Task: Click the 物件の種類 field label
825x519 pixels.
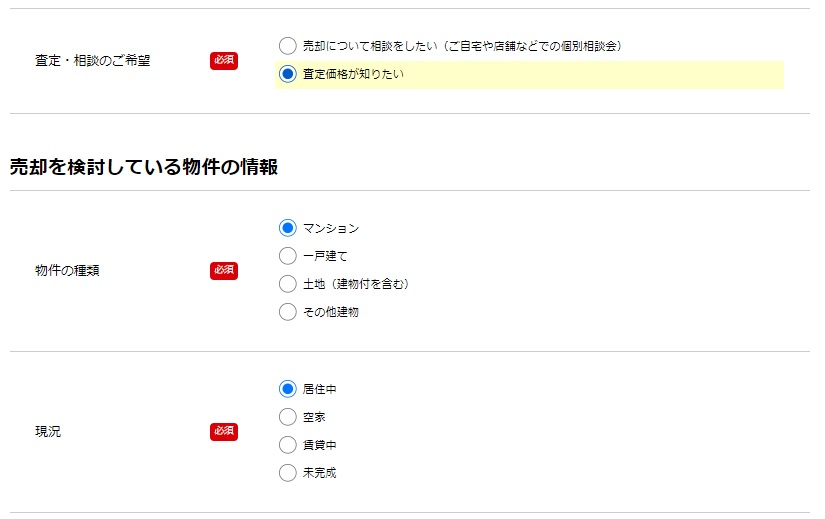Action: click(67, 271)
